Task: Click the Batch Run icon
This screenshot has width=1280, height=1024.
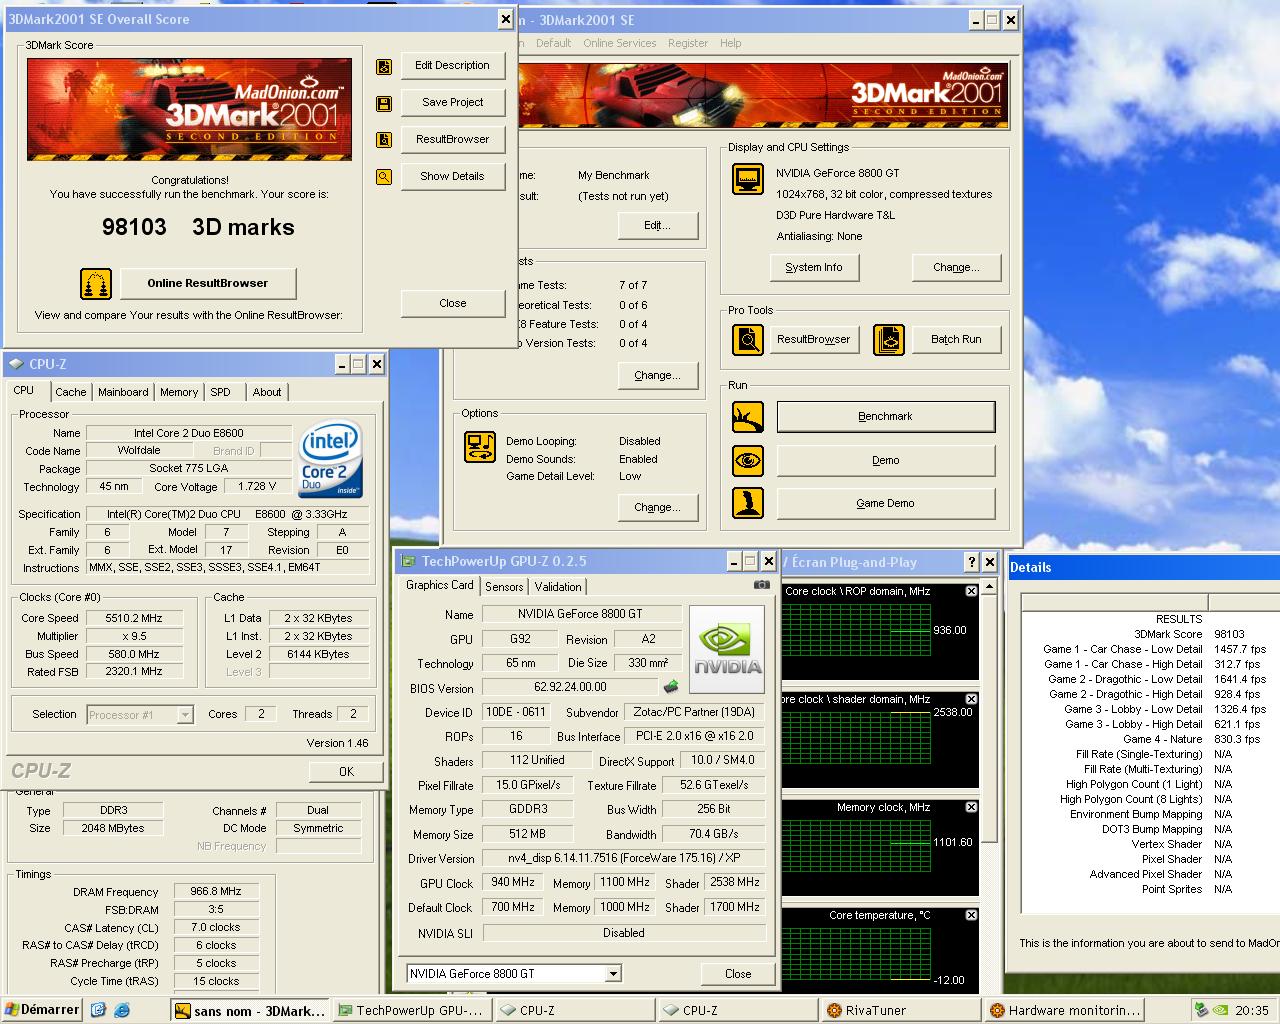Action: click(889, 340)
